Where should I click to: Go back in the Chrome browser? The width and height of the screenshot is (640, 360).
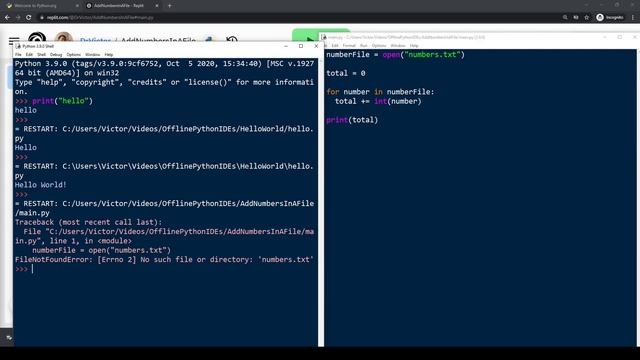7,18
